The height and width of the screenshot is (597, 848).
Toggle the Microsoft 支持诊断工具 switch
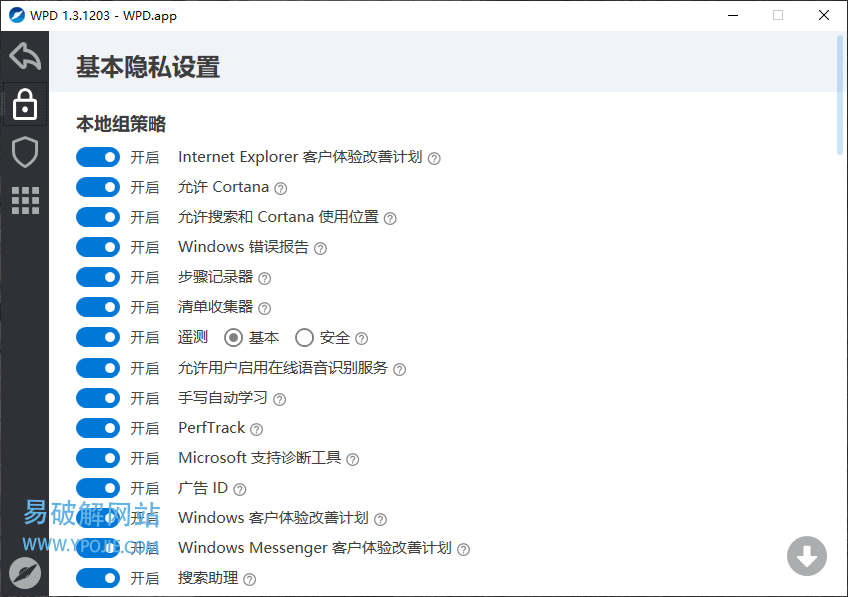(98, 458)
